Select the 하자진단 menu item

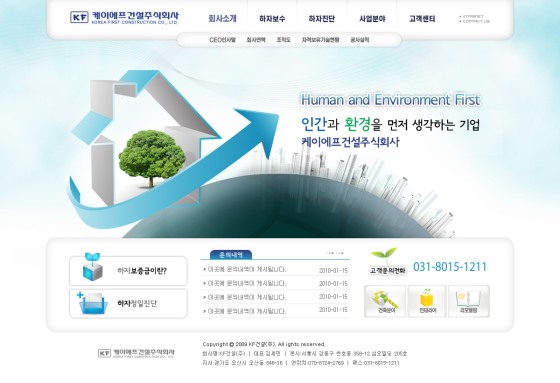pos(321,19)
